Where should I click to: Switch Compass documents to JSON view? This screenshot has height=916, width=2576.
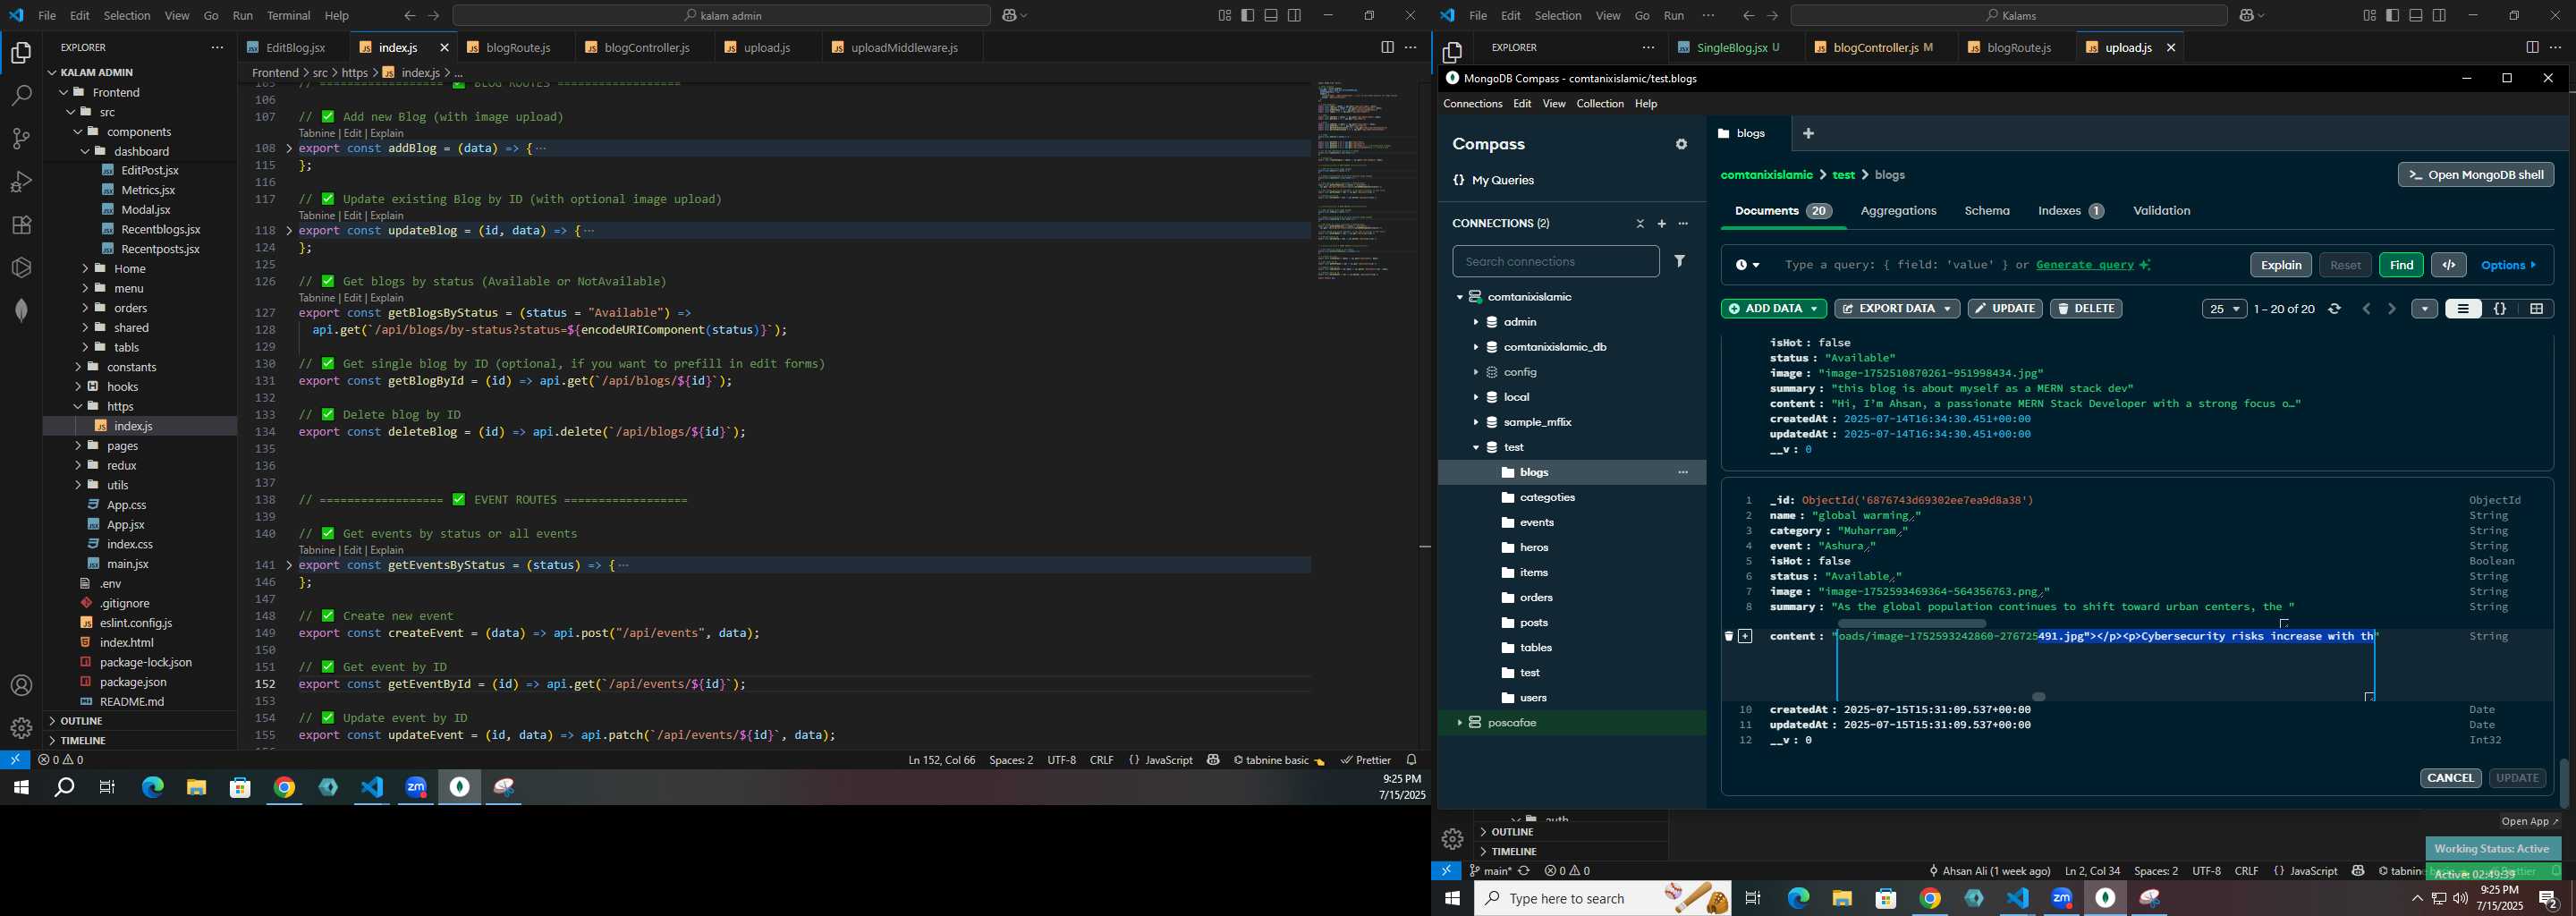click(2500, 309)
